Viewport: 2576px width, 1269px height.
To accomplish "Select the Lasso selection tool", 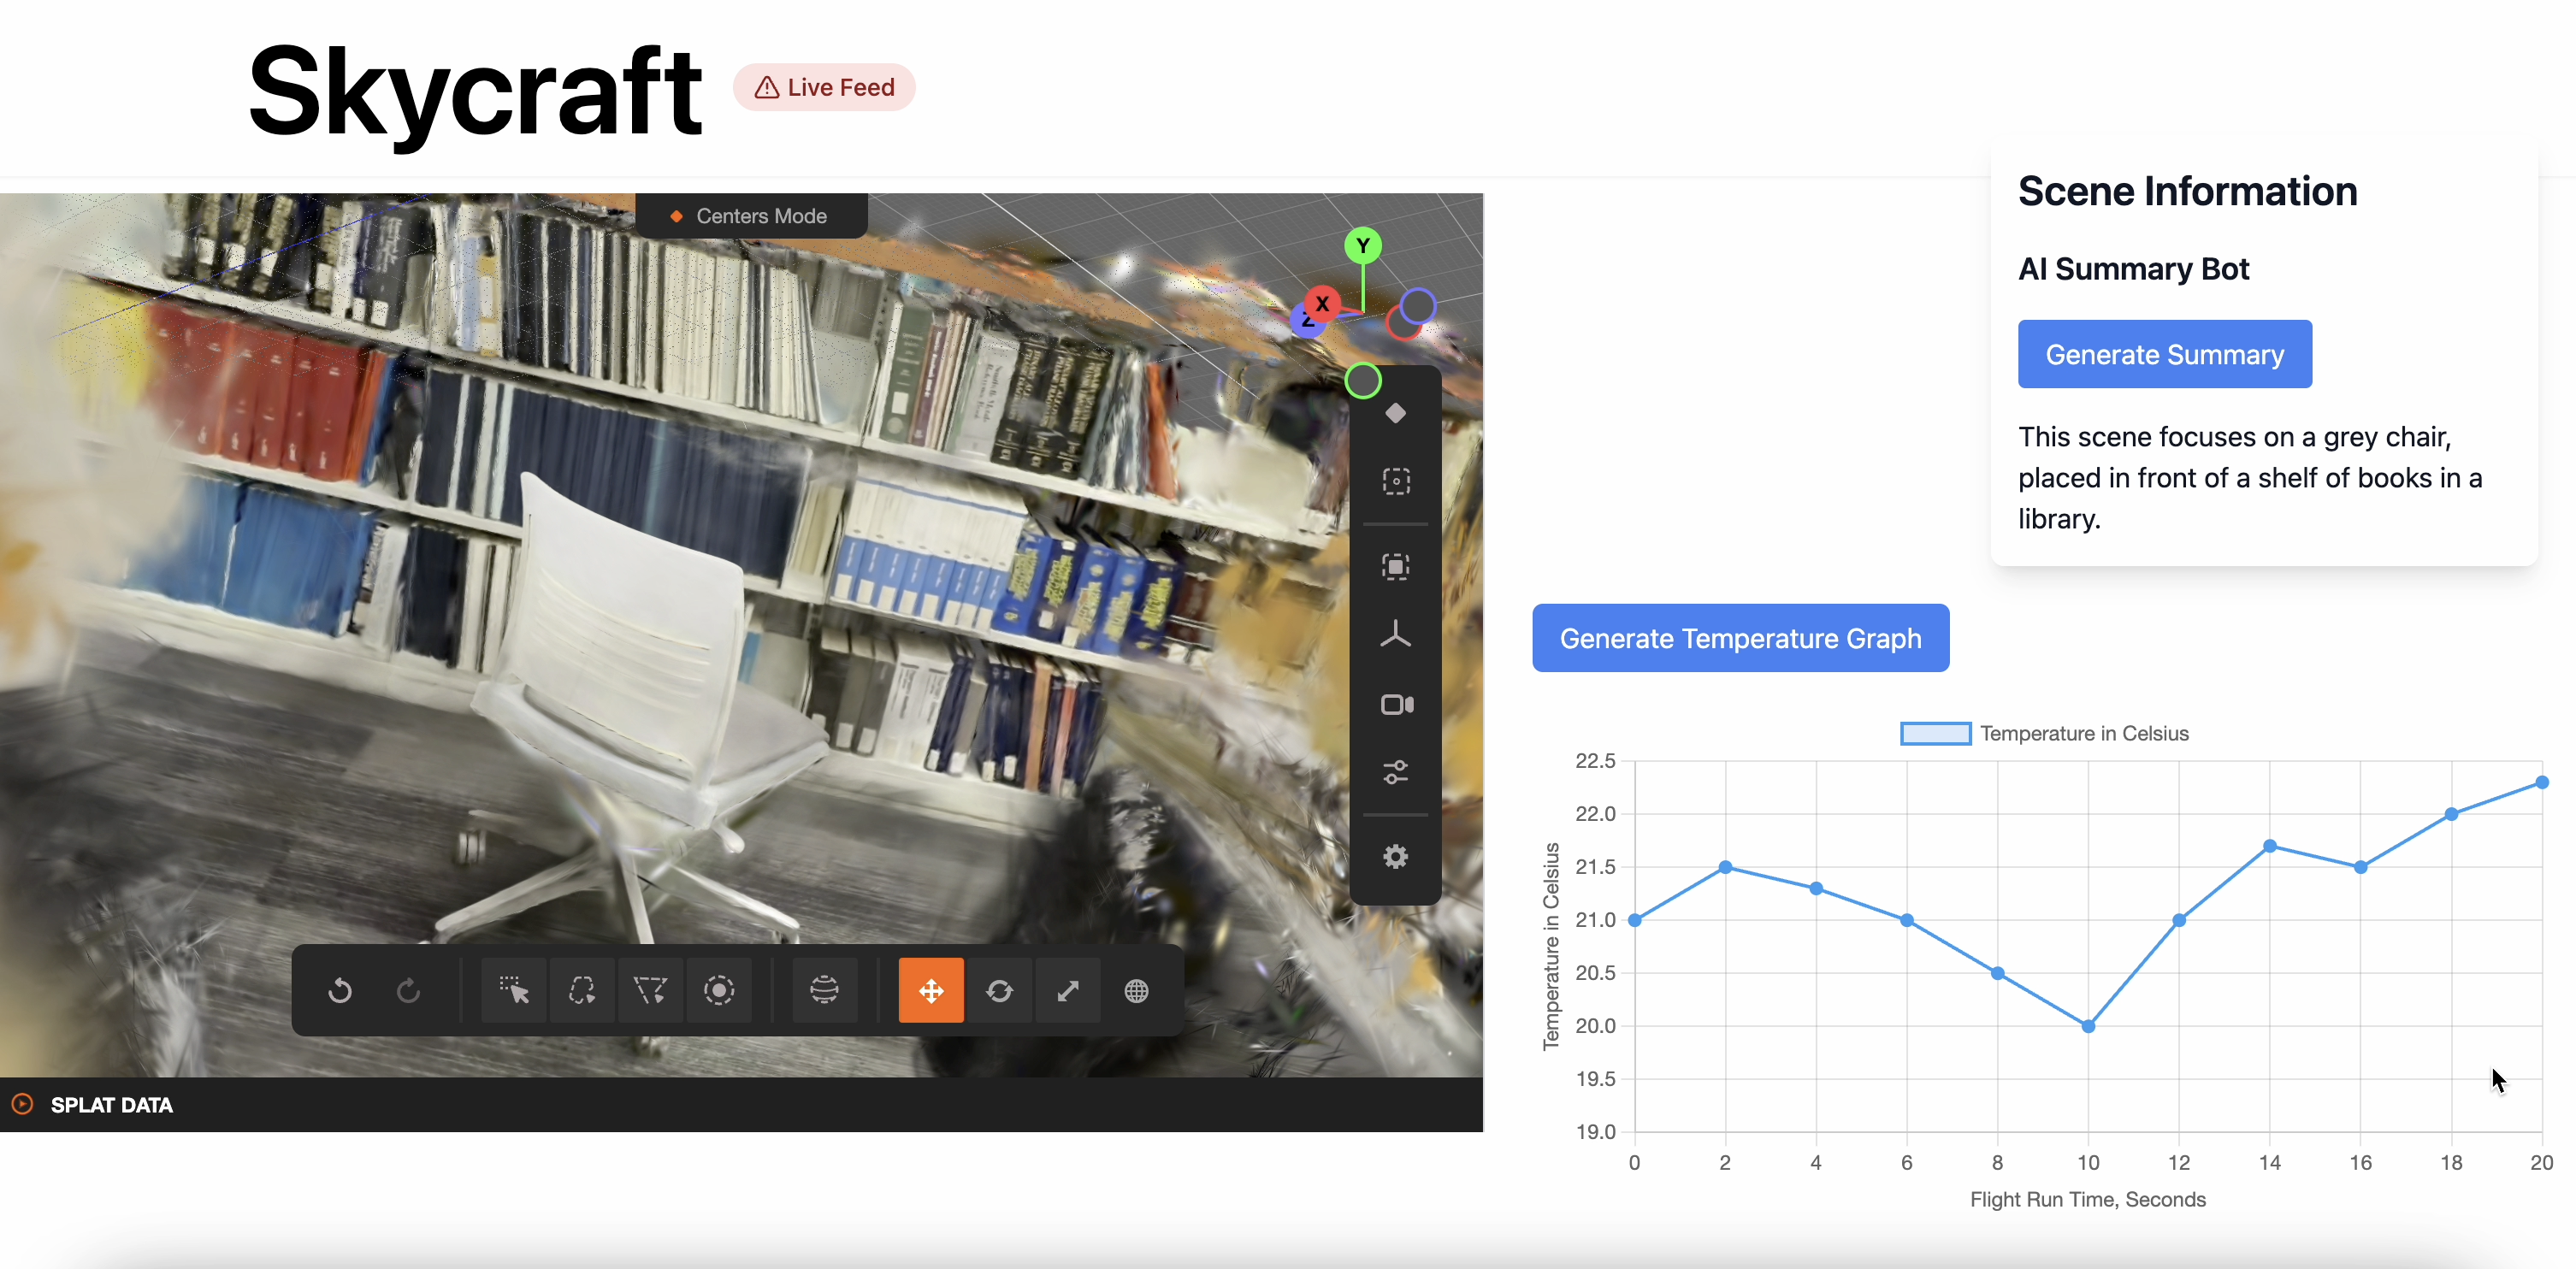I will point(583,992).
